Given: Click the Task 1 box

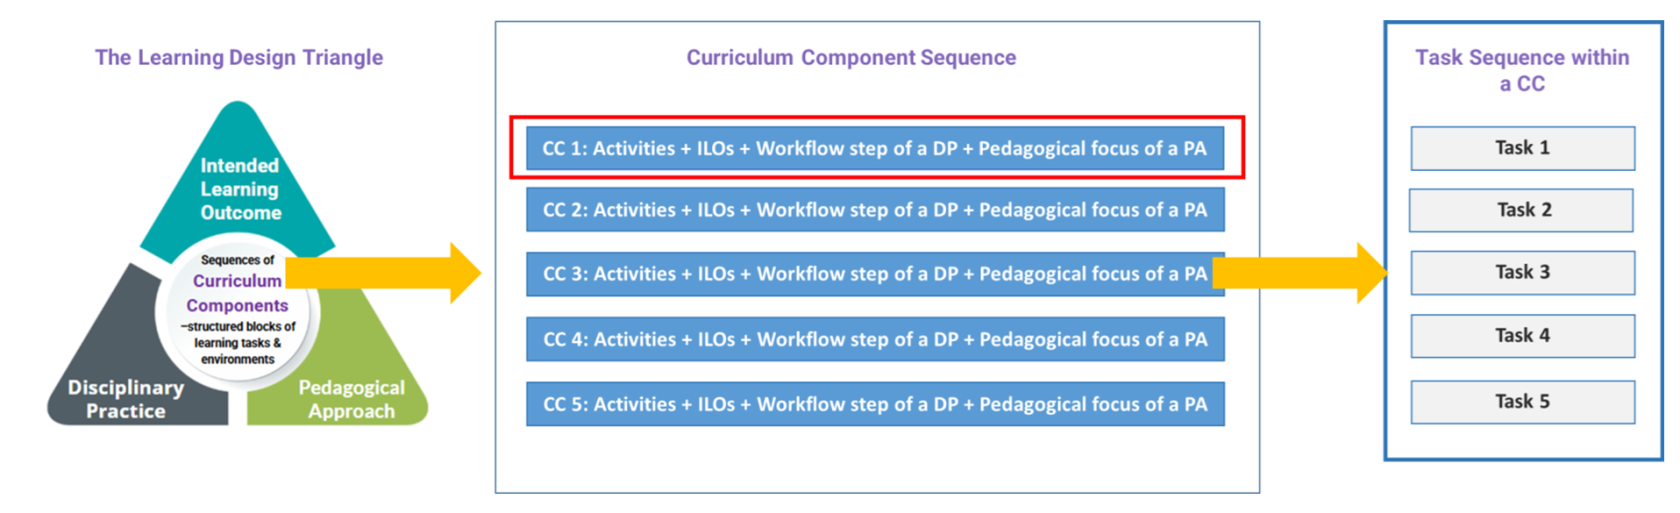Looking at the screenshot, I should [x=1522, y=148].
